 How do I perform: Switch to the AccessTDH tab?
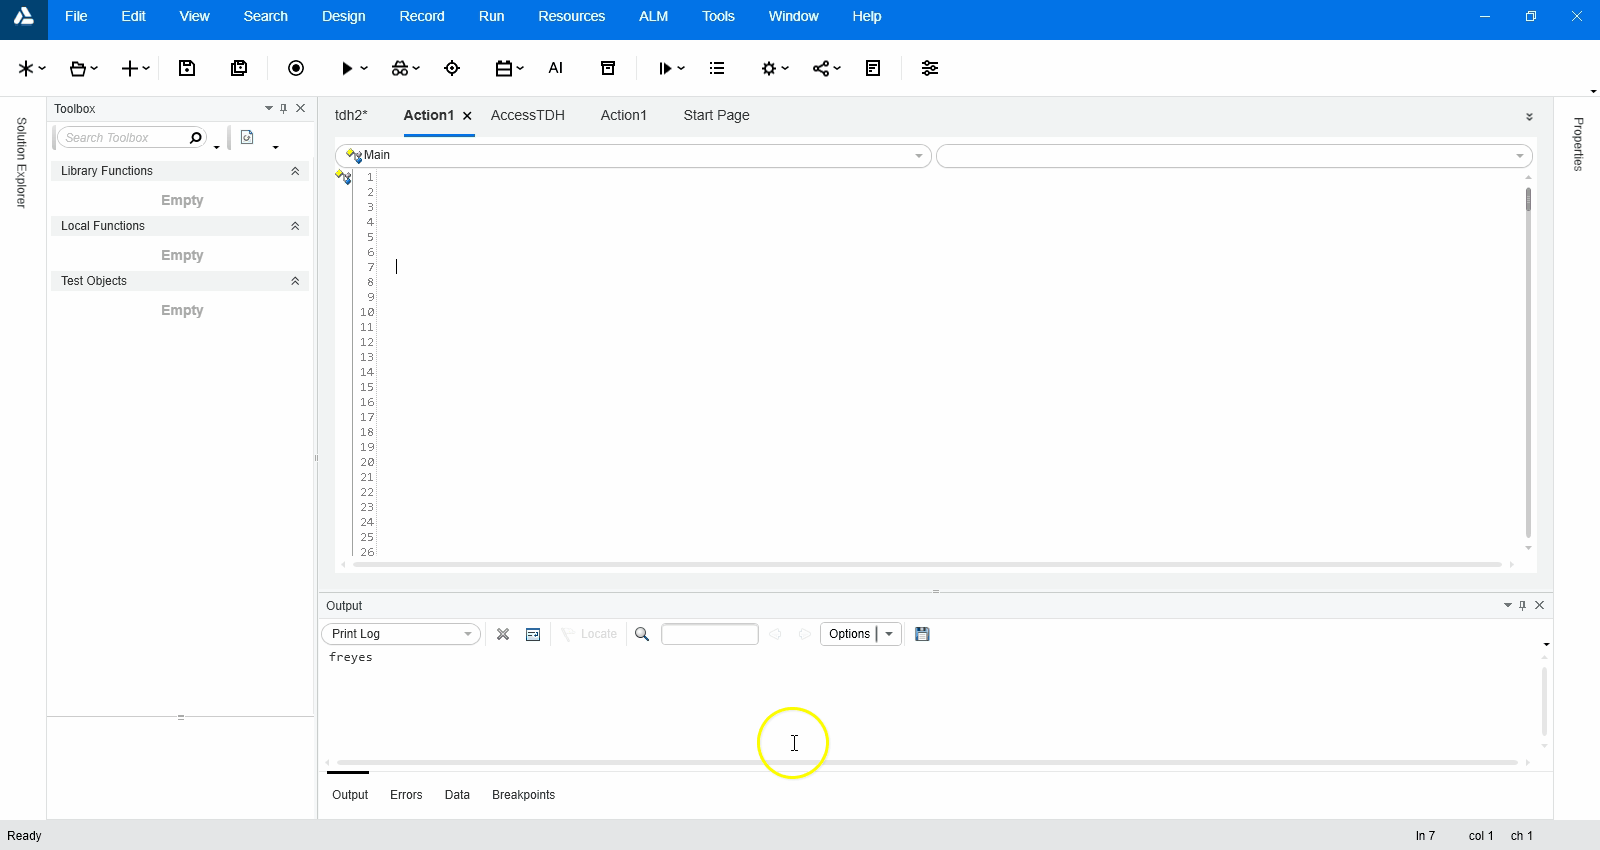click(527, 115)
